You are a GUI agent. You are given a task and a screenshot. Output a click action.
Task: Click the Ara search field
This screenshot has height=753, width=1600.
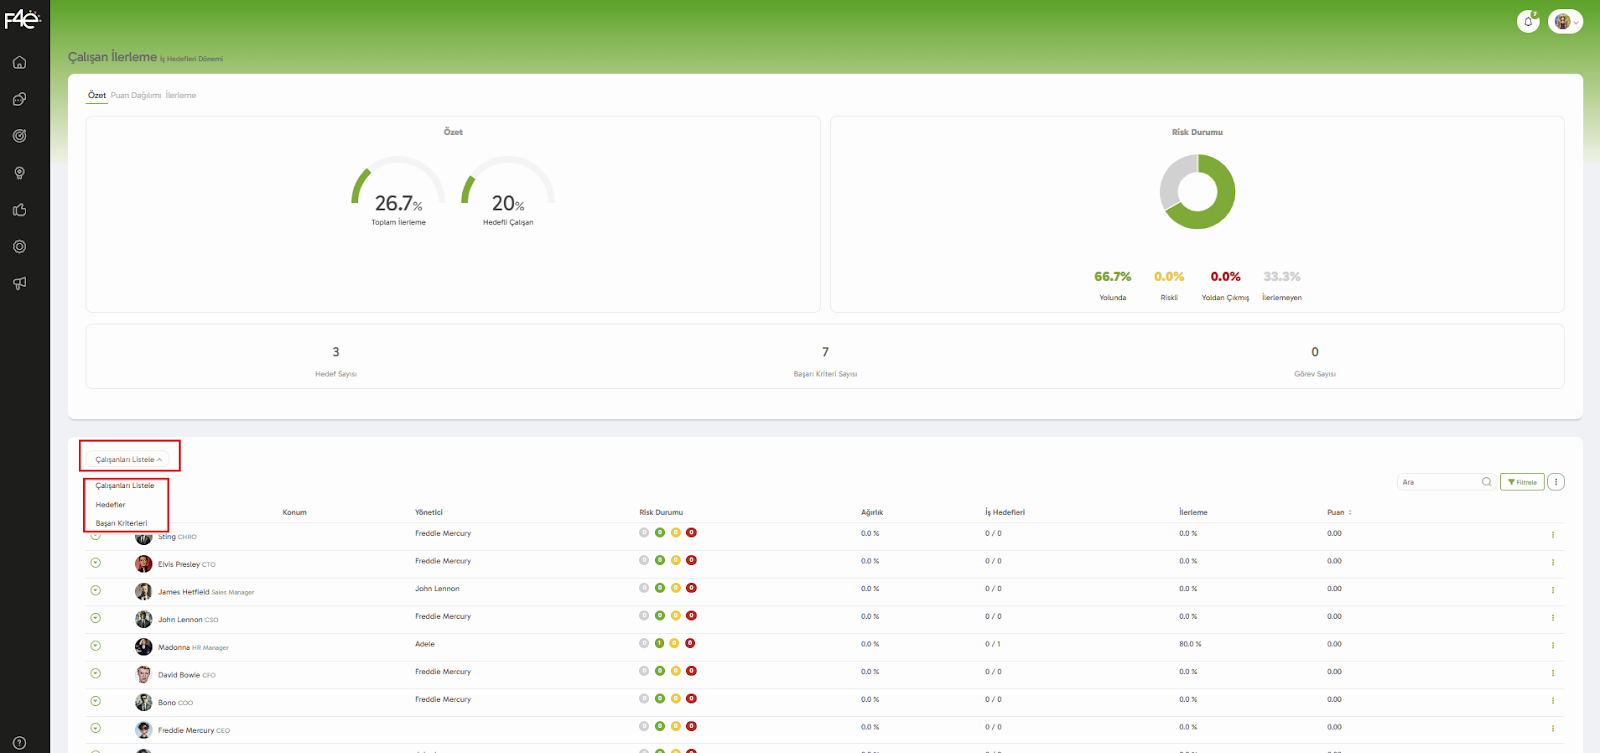pyautogui.click(x=1438, y=482)
